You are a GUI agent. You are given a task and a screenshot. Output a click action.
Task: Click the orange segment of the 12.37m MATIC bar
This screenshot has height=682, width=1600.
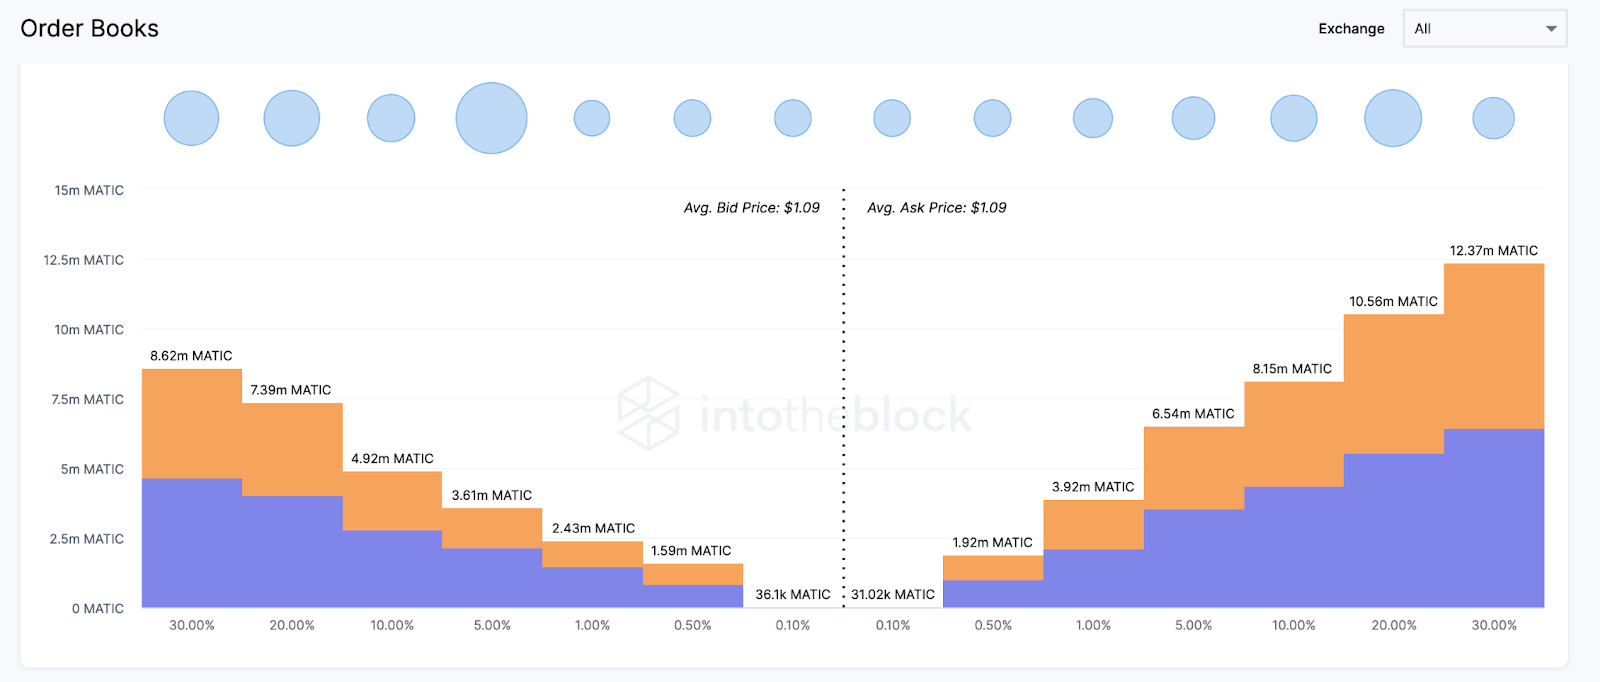tap(1494, 345)
